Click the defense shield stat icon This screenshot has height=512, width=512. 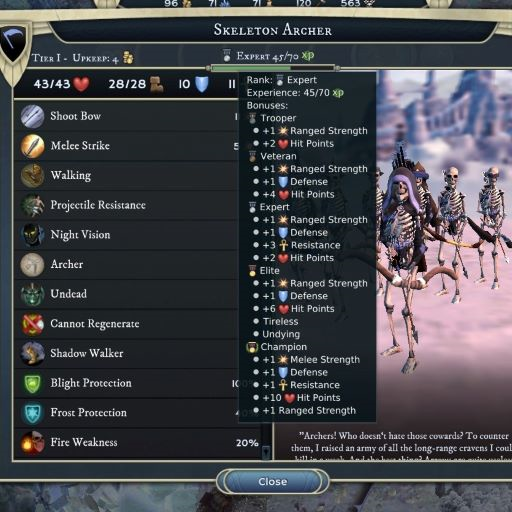click(x=201, y=84)
